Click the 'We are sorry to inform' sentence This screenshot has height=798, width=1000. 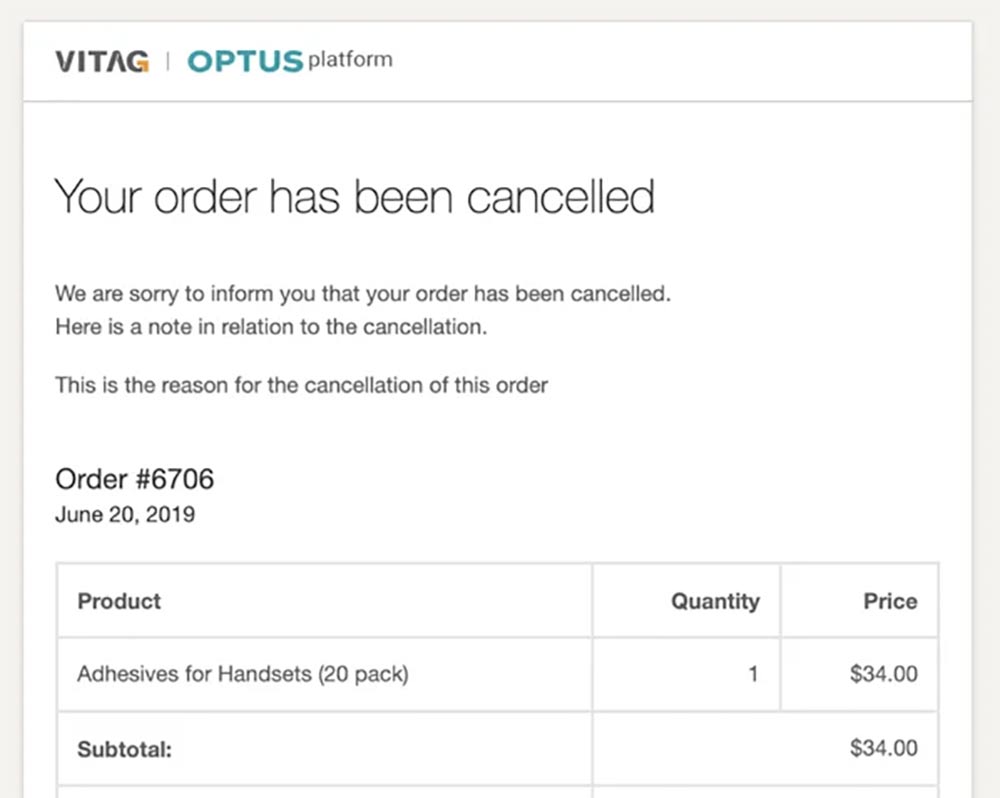363,295
